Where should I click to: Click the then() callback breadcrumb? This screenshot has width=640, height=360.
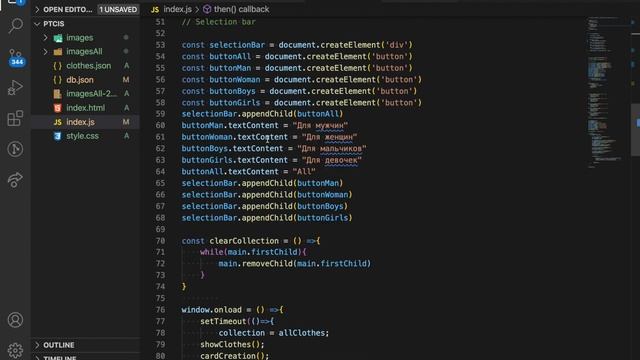(x=242, y=9)
